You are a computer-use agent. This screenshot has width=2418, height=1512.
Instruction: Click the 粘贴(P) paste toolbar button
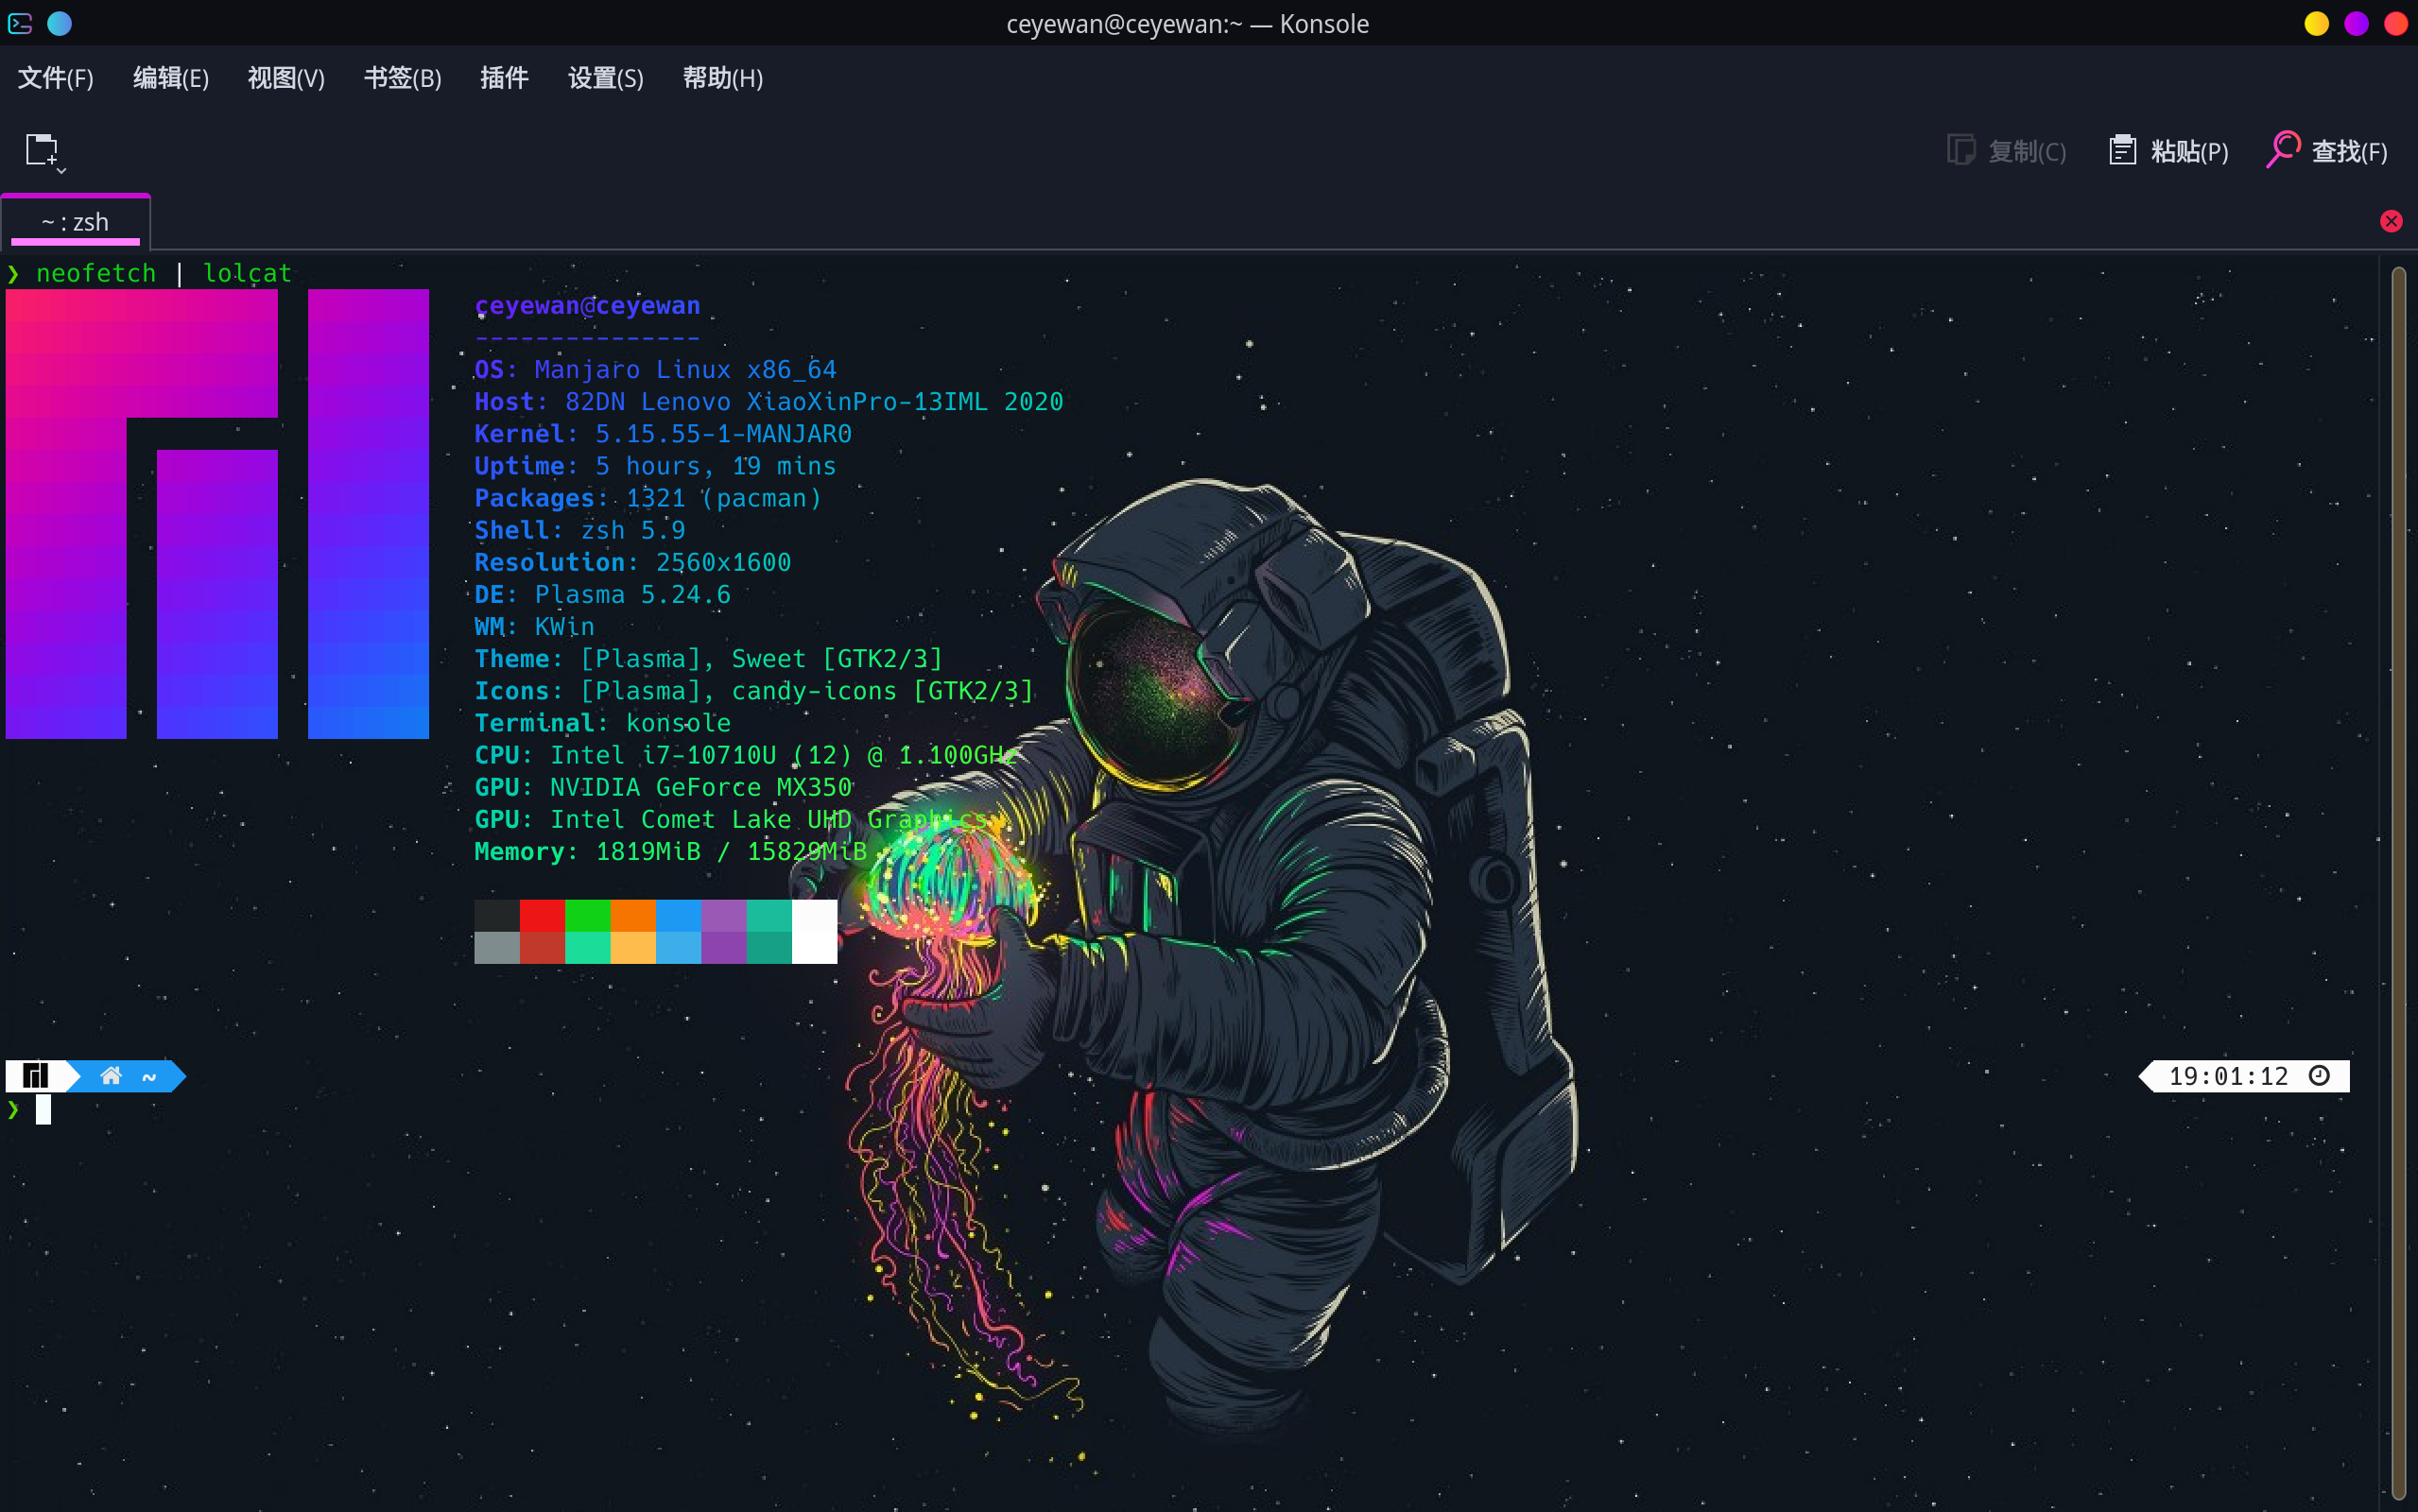click(2169, 151)
